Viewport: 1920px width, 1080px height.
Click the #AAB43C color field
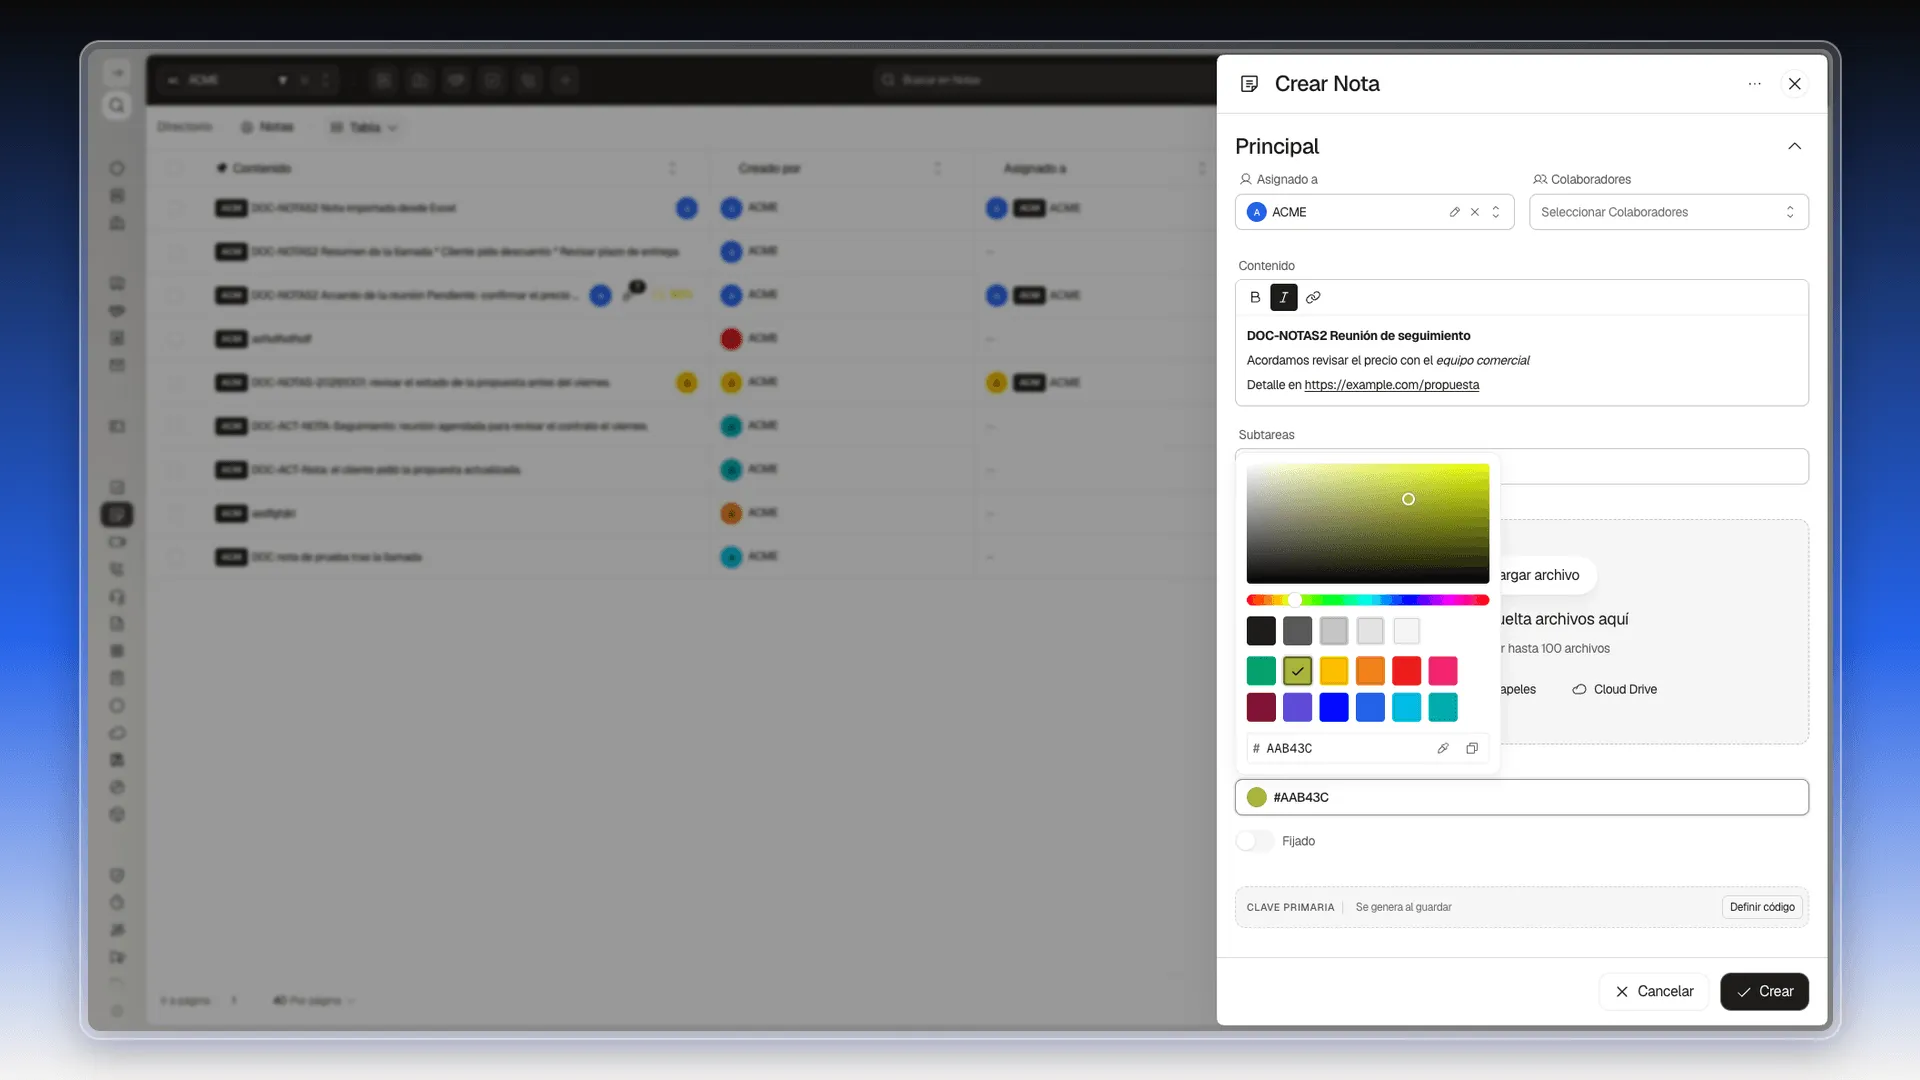click(x=1521, y=797)
